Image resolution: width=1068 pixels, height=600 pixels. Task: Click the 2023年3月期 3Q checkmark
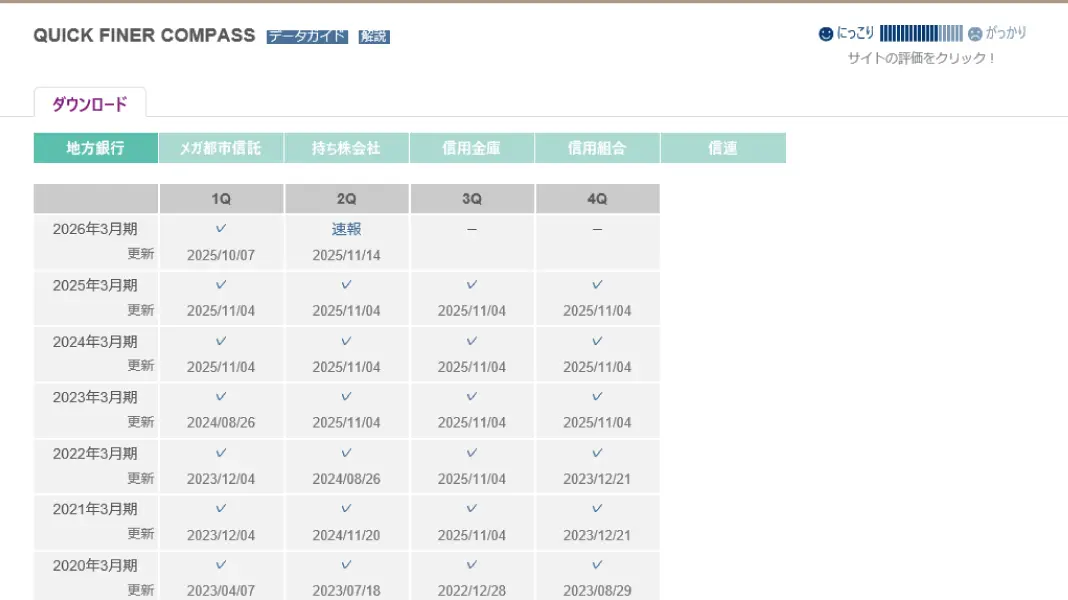[x=471, y=396]
